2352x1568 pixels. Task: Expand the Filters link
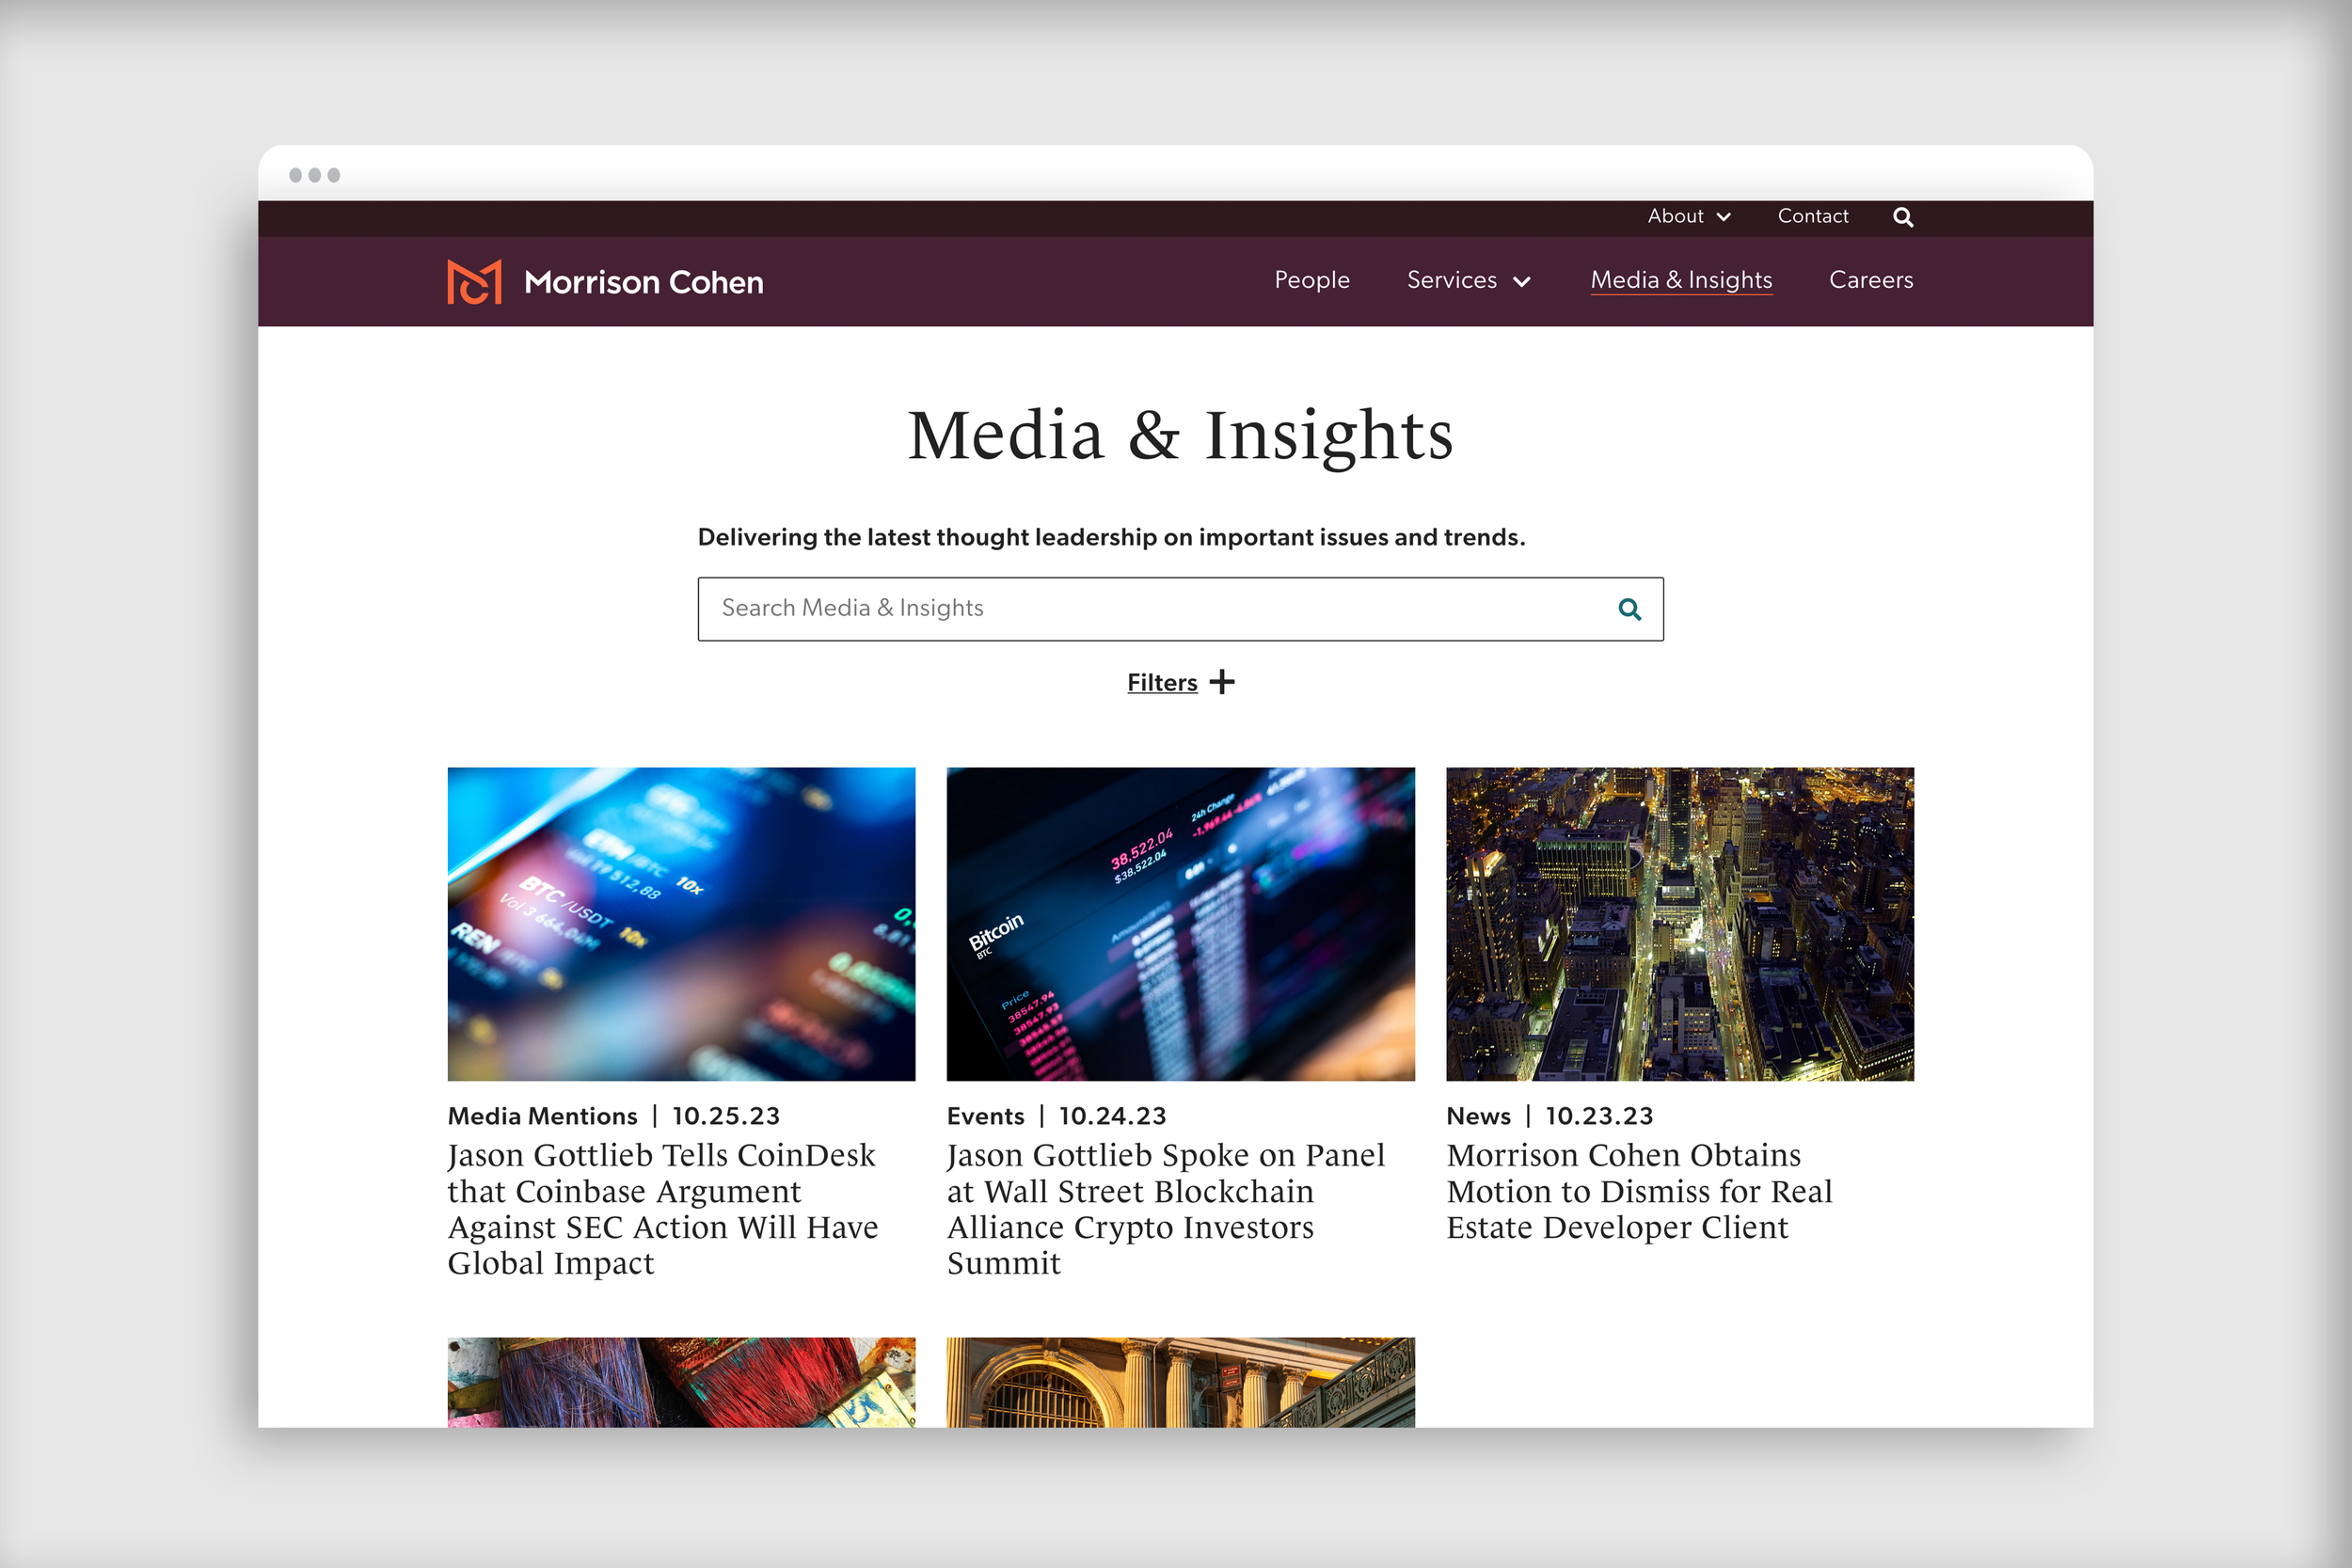pos(1162,683)
